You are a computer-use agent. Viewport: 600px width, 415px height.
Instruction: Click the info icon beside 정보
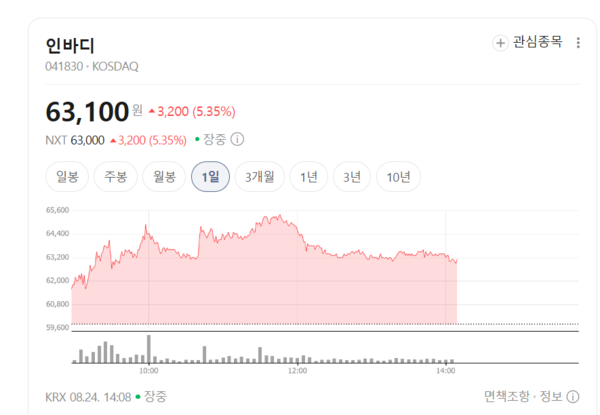pos(572,397)
